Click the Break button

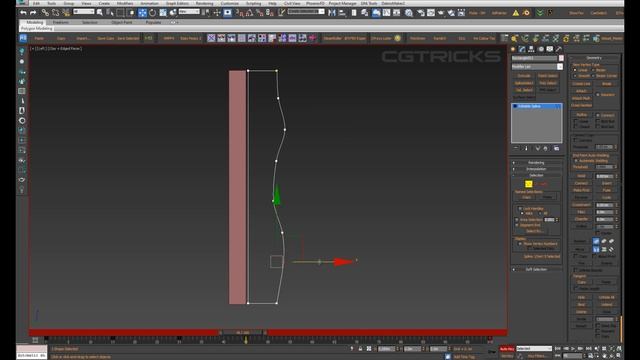pyautogui.click(x=607, y=84)
